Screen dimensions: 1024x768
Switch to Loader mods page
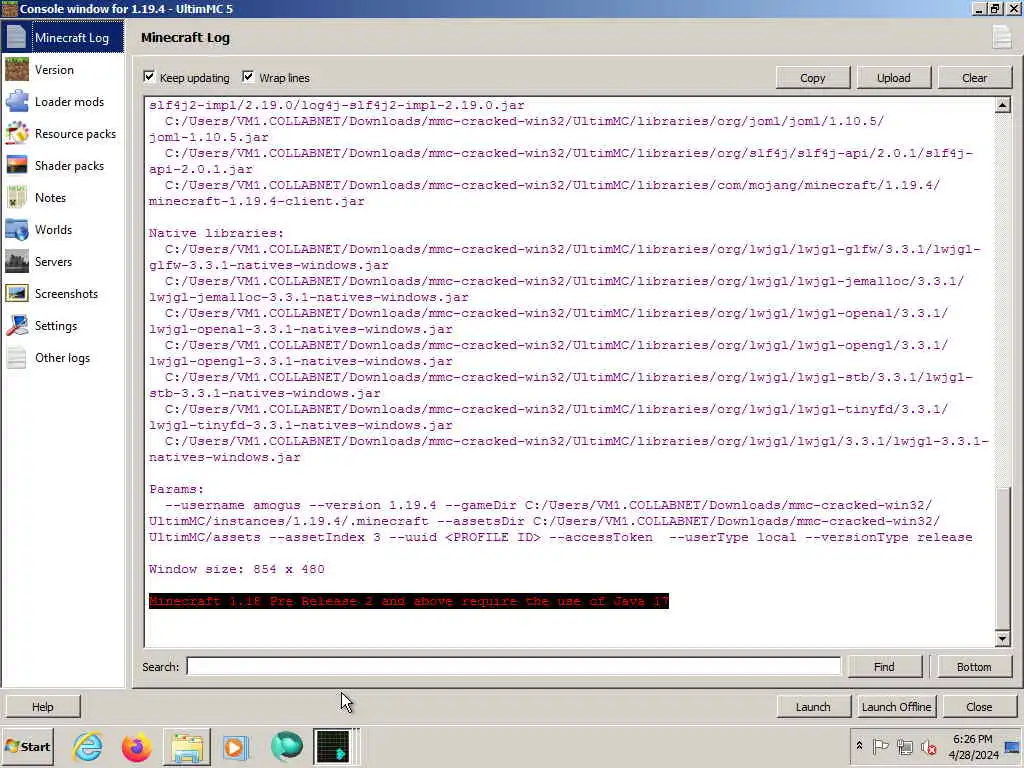click(x=63, y=101)
